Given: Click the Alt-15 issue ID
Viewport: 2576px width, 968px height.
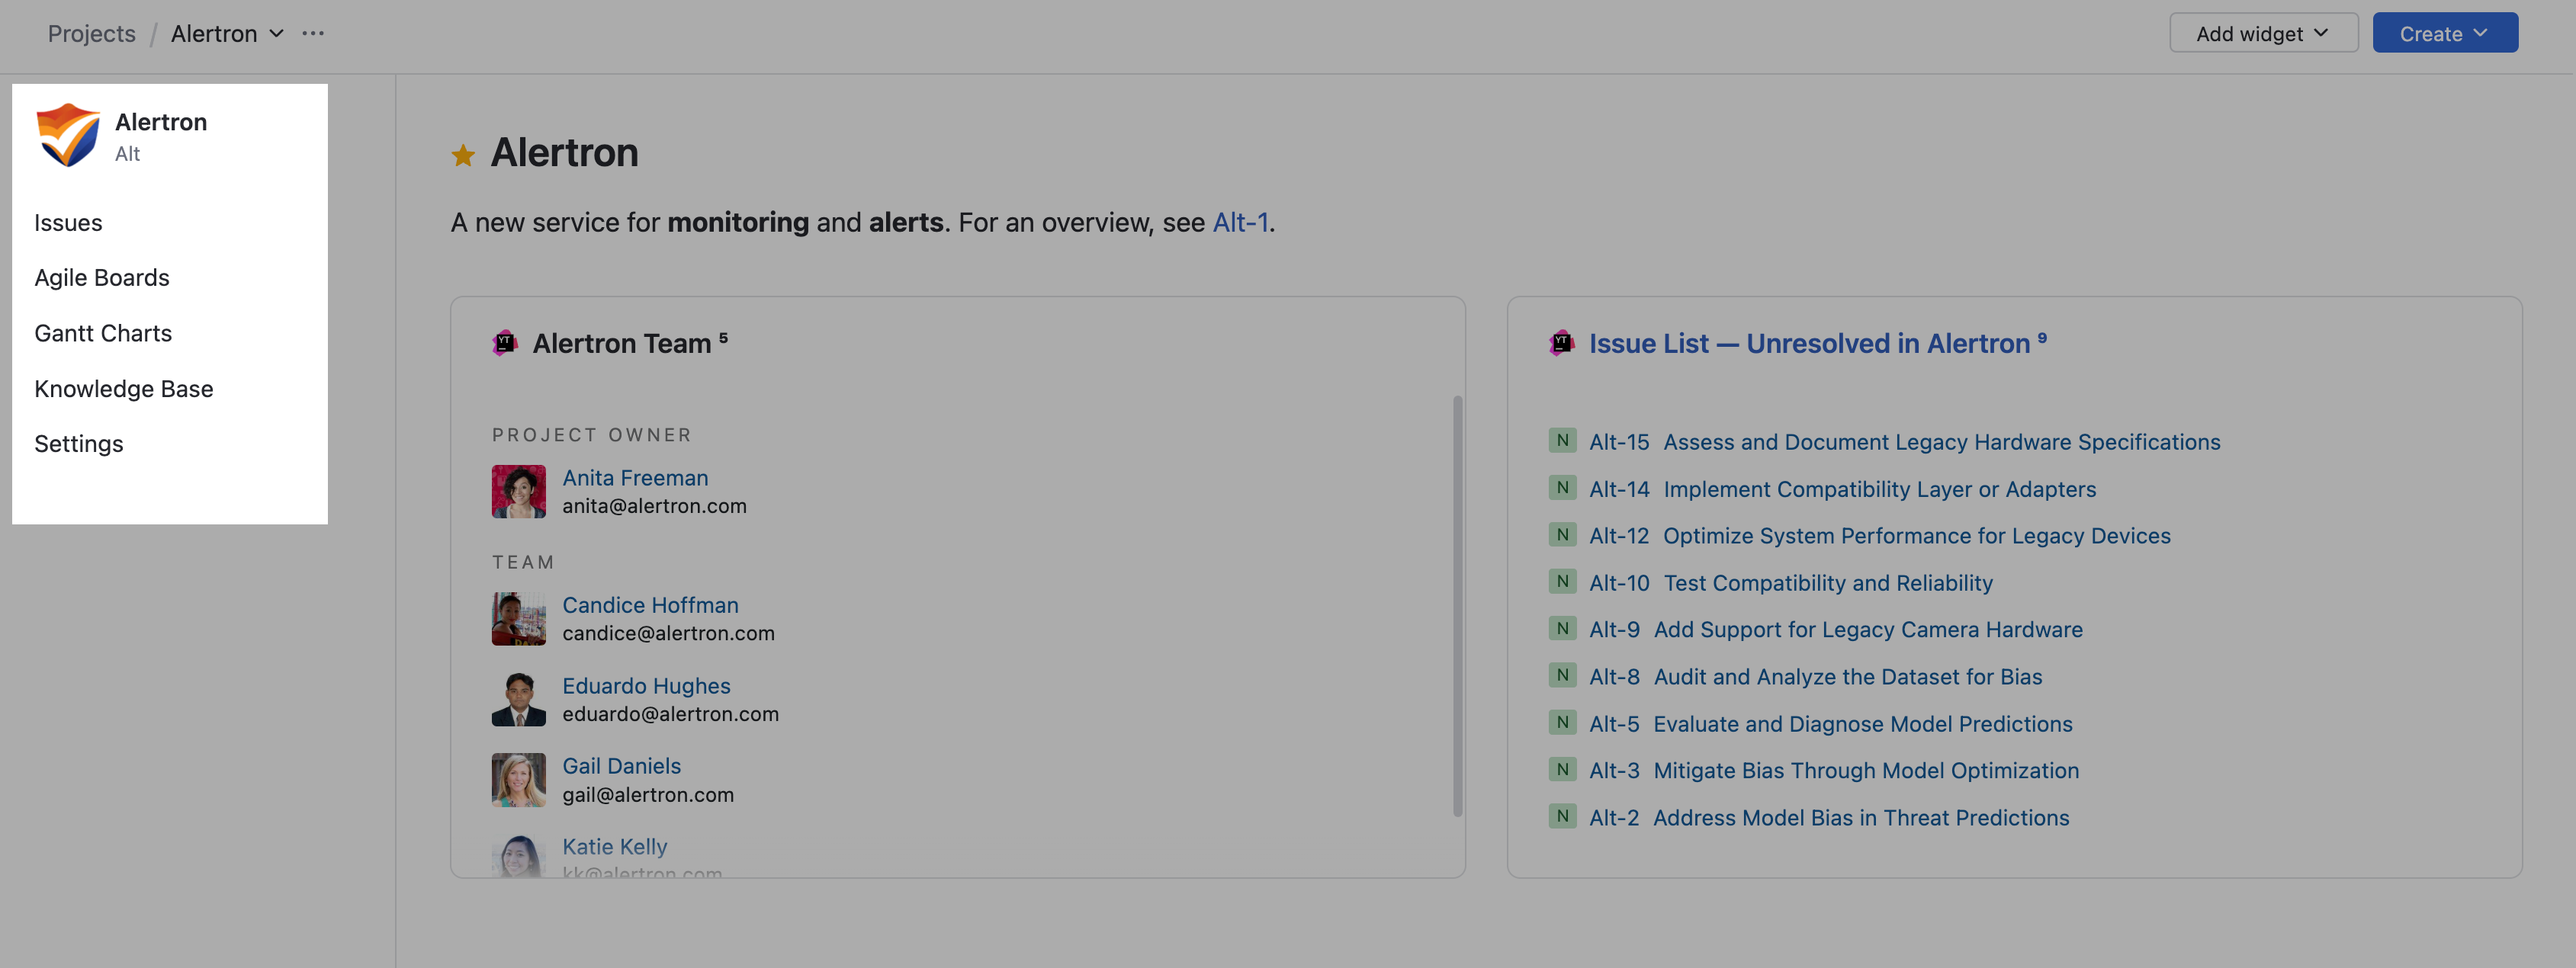Looking at the screenshot, I should click(1619, 442).
